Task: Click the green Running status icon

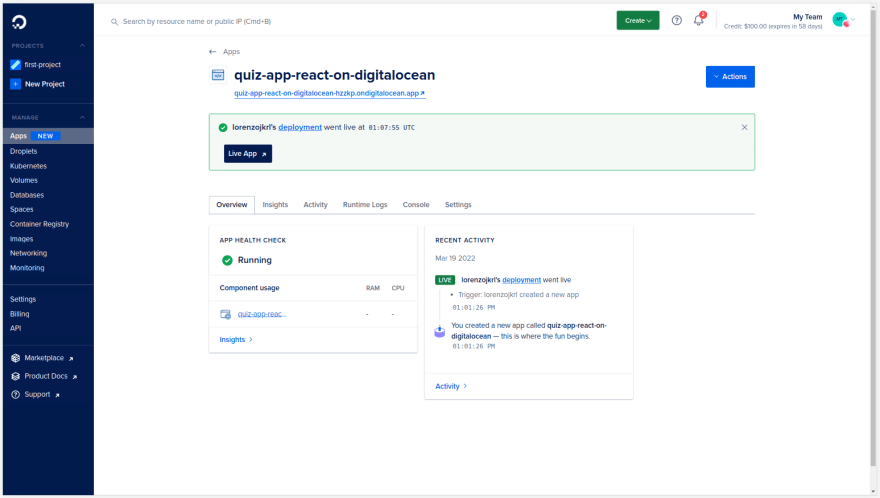Action: pyautogui.click(x=227, y=260)
